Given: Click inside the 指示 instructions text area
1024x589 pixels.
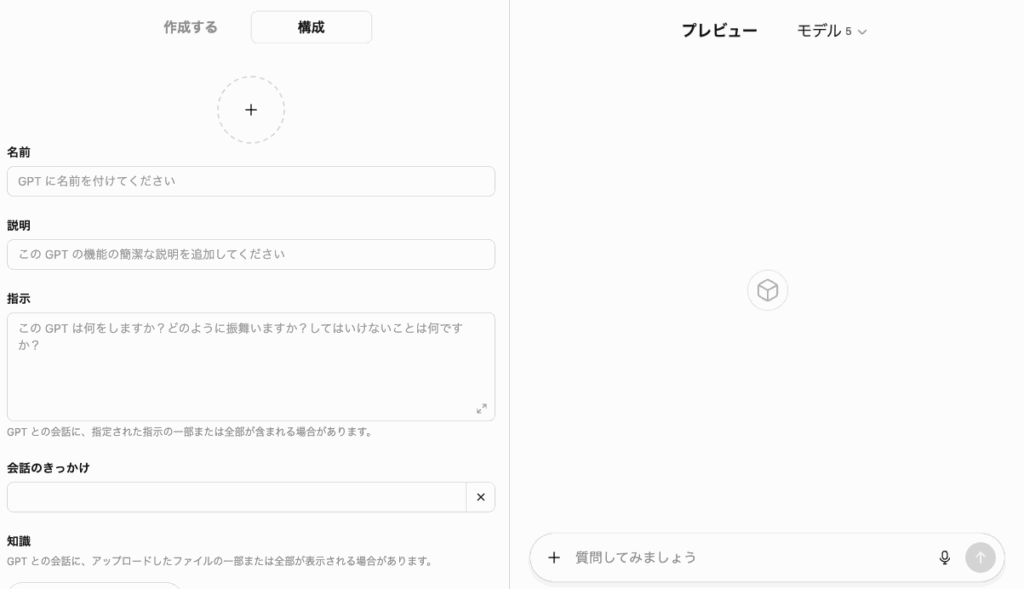Looking at the screenshot, I should [240, 370].
